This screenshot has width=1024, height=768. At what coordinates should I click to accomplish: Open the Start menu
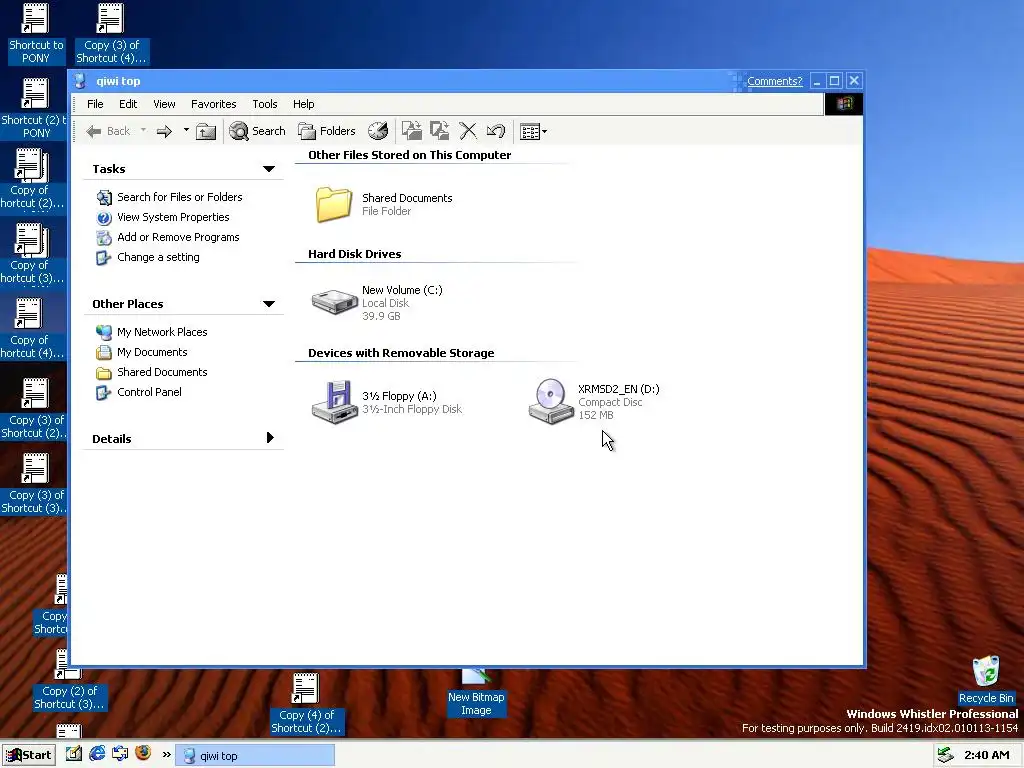[29, 755]
